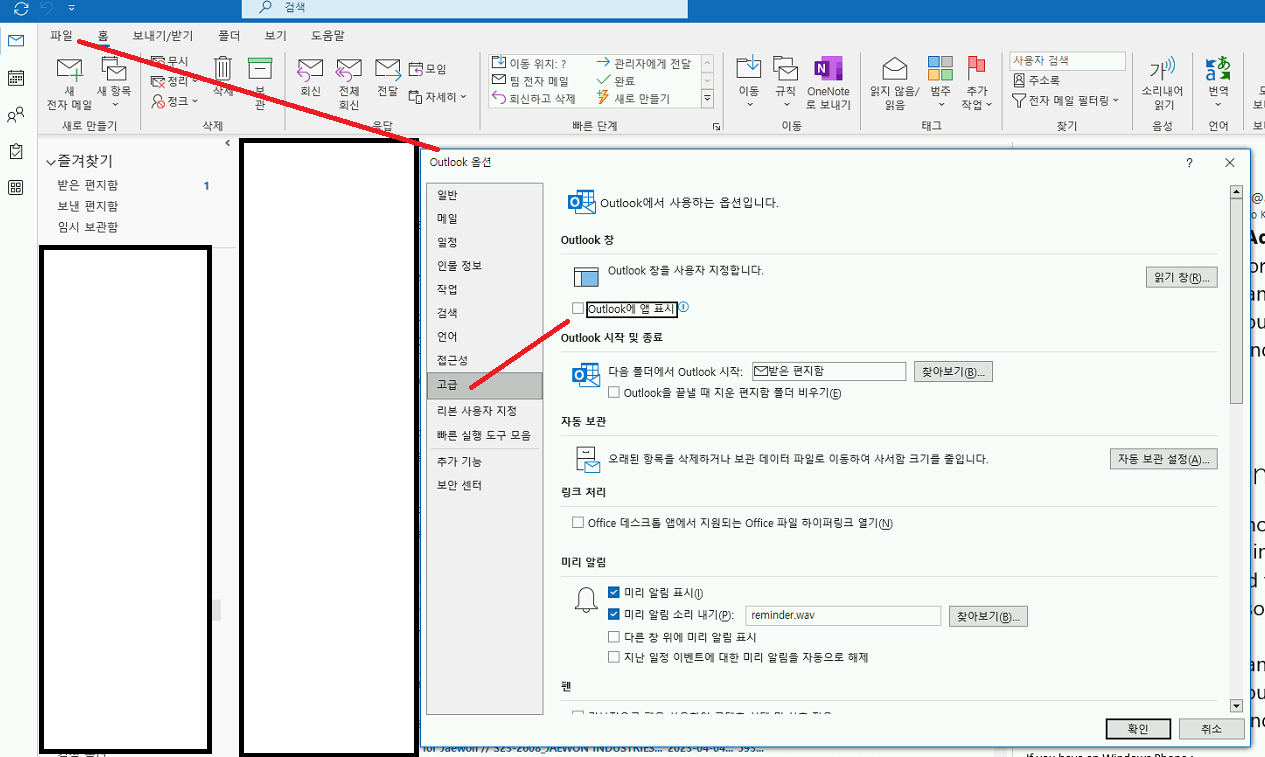Collapse the folder pane arrow
Image resolution: width=1265 pixels, height=757 pixels.
pyautogui.click(x=227, y=144)
